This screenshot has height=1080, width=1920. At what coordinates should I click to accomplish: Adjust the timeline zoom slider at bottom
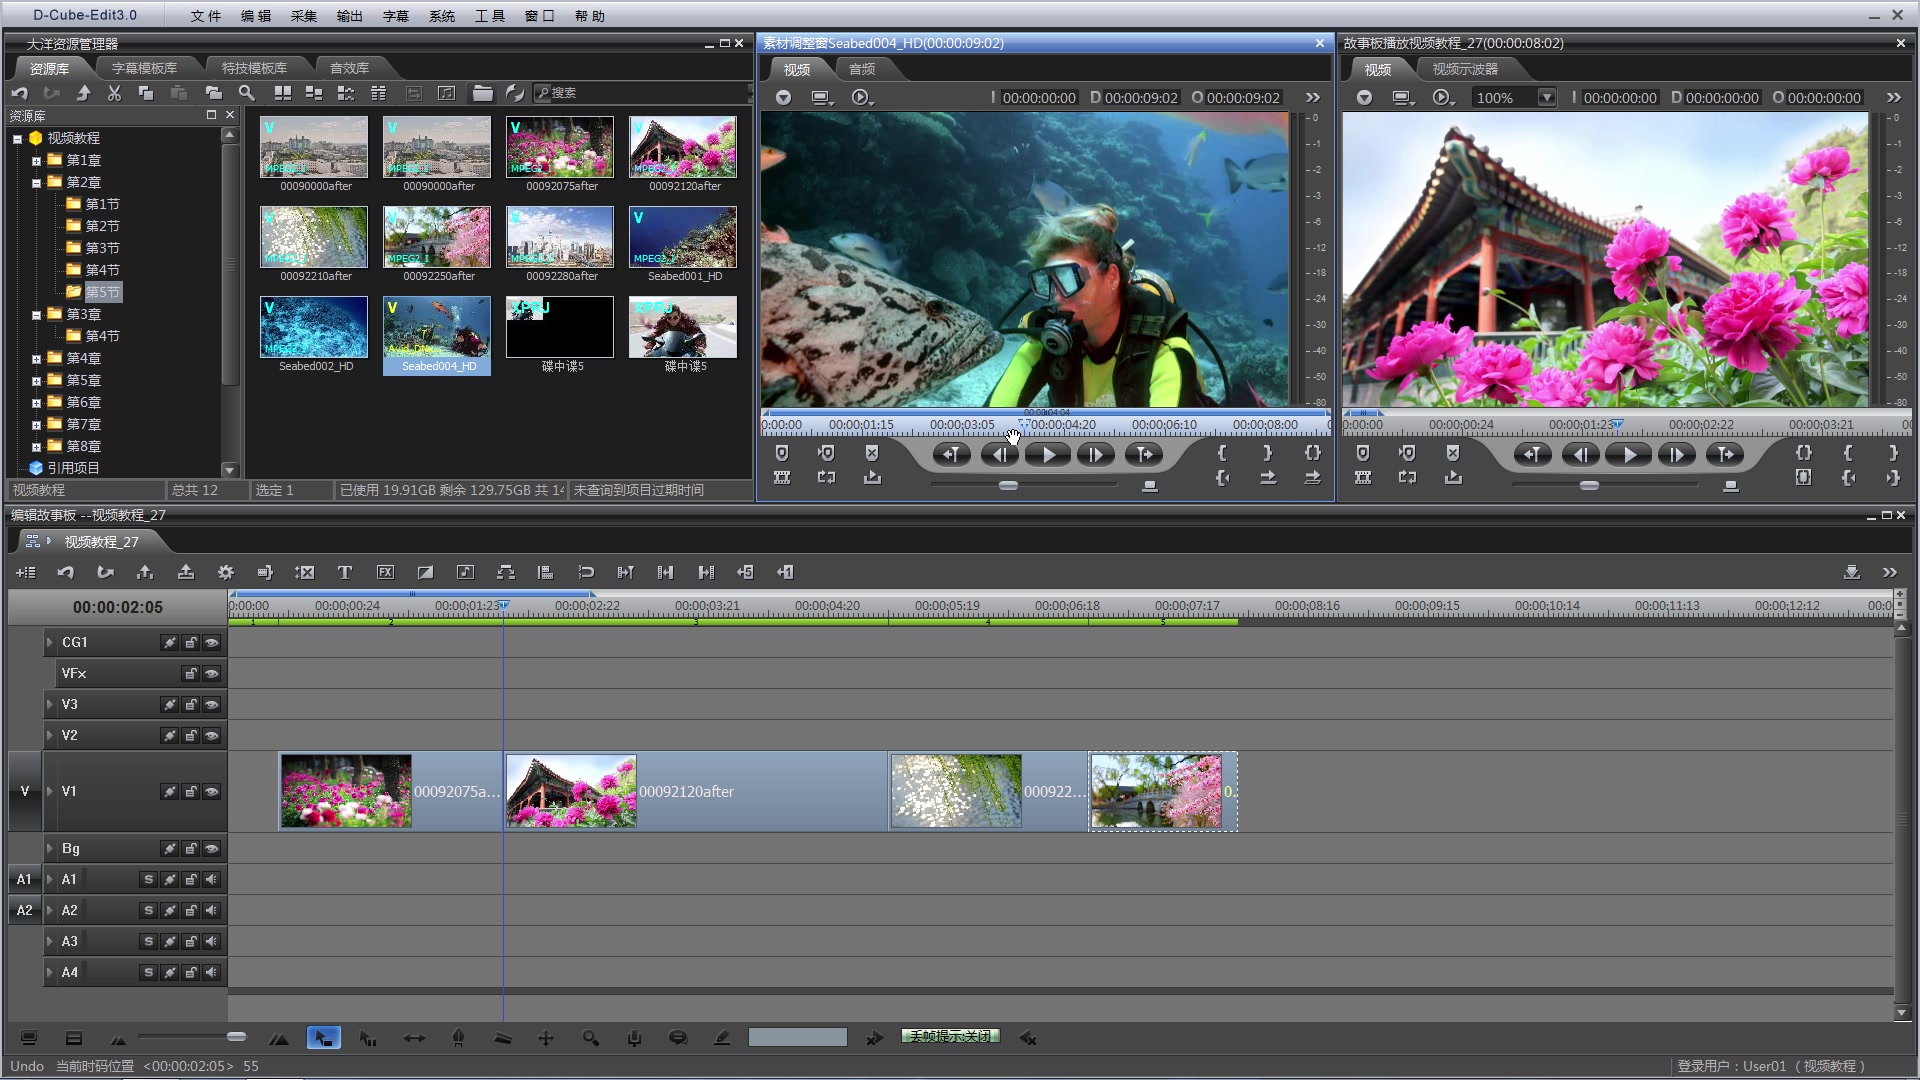coord(236,1037)
